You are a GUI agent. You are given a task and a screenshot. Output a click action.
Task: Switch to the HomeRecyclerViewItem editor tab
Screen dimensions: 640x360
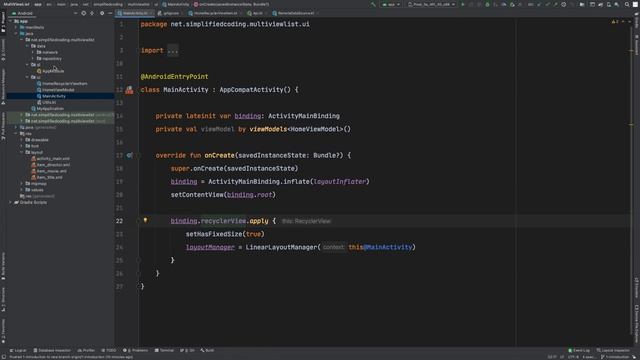tap(215, 13)
